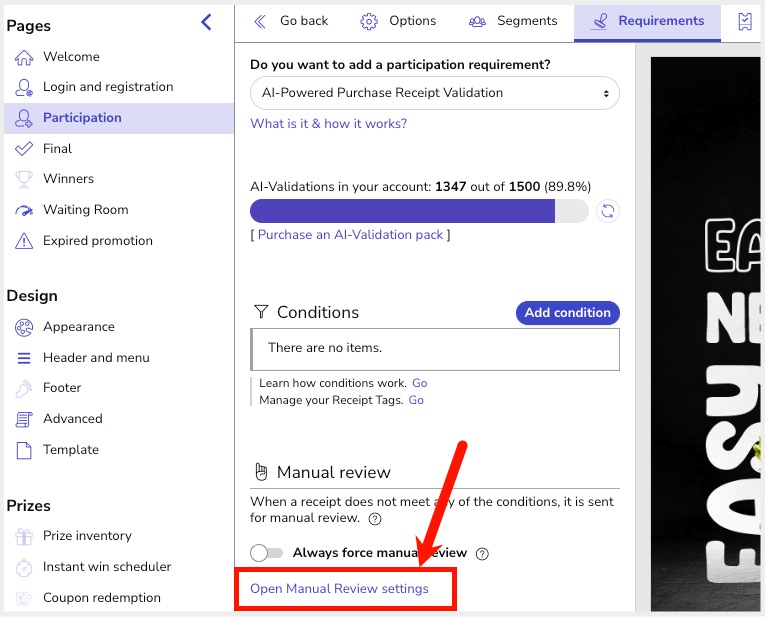The width and height of the screenshot is (765, 617).
Task: Select Expired promotion warning item
Action: tap(97, 241)
